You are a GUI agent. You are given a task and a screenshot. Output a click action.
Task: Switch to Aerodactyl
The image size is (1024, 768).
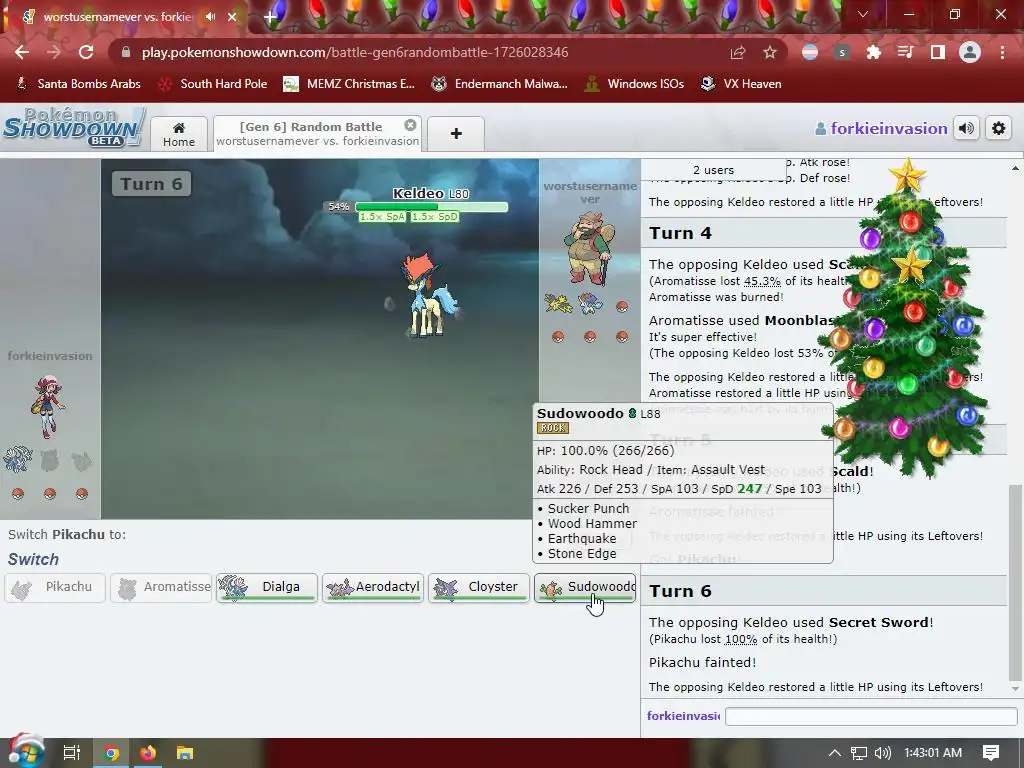click(x=373, y=587)
